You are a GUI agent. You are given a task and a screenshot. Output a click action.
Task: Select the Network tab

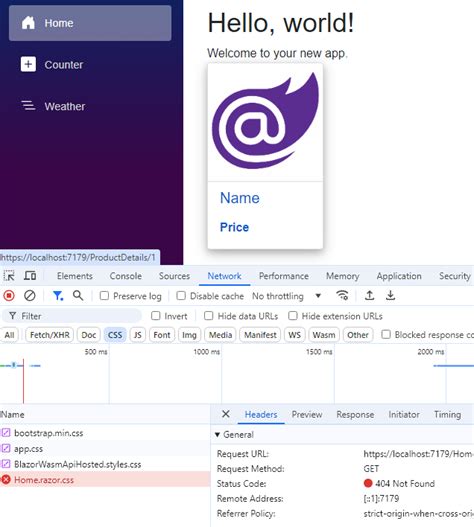224,276
